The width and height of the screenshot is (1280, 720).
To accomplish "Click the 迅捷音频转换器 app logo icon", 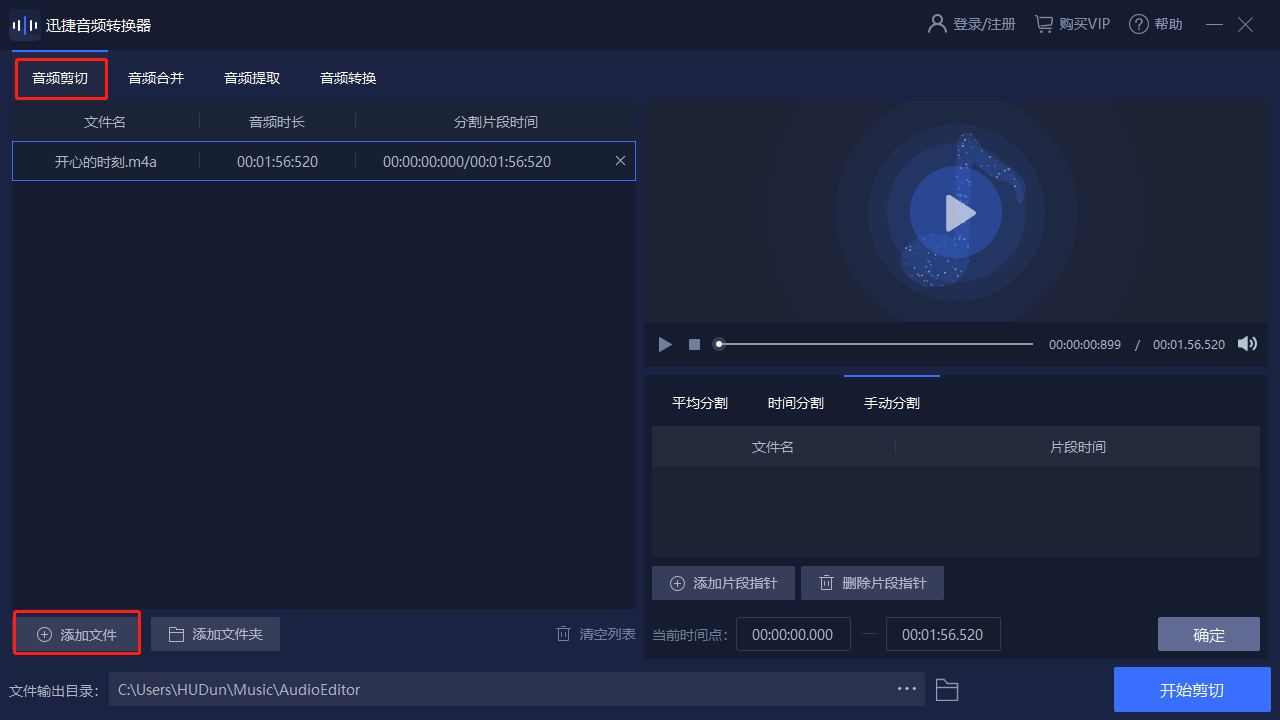I will click(x=25, y=25).
